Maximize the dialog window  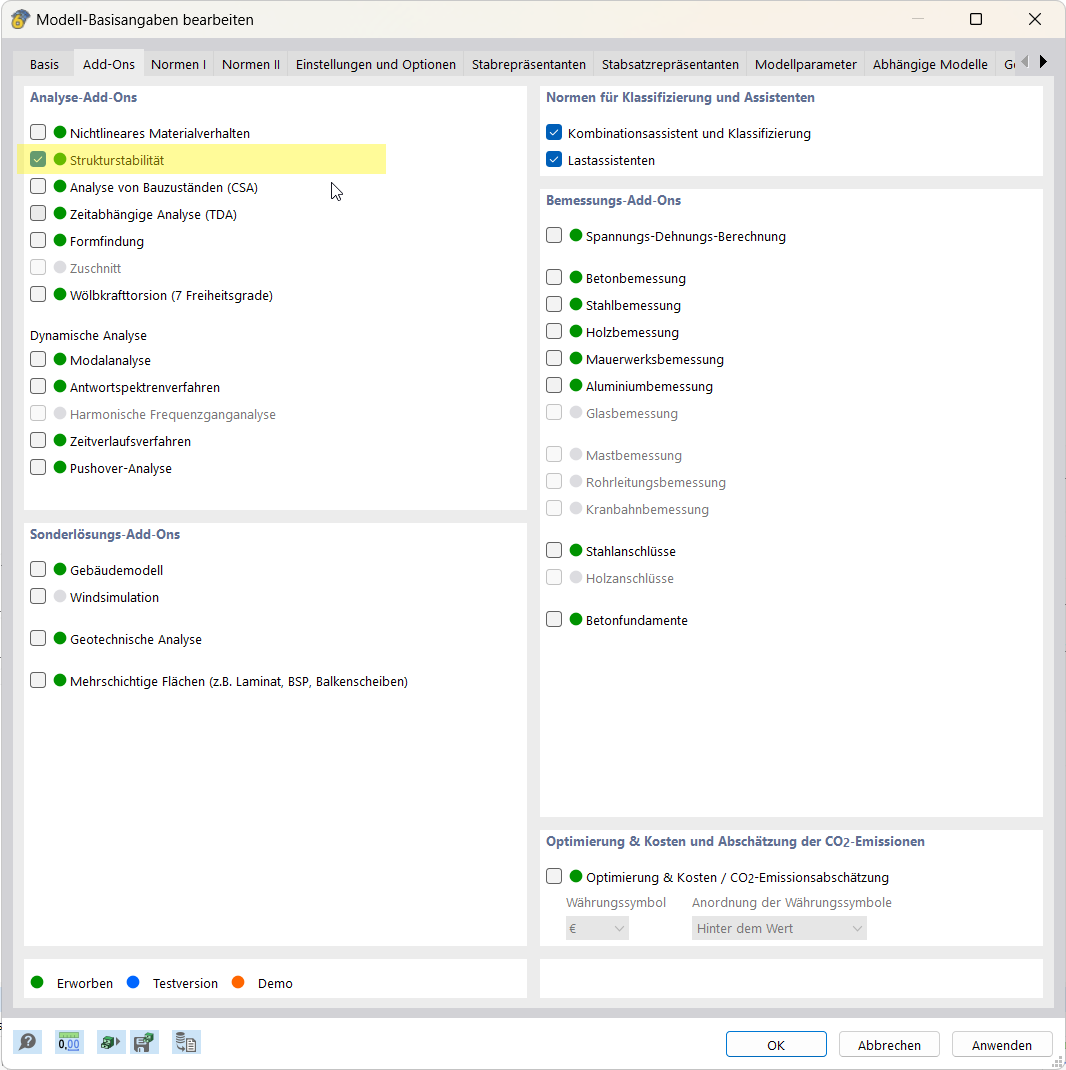pos(976,19)
